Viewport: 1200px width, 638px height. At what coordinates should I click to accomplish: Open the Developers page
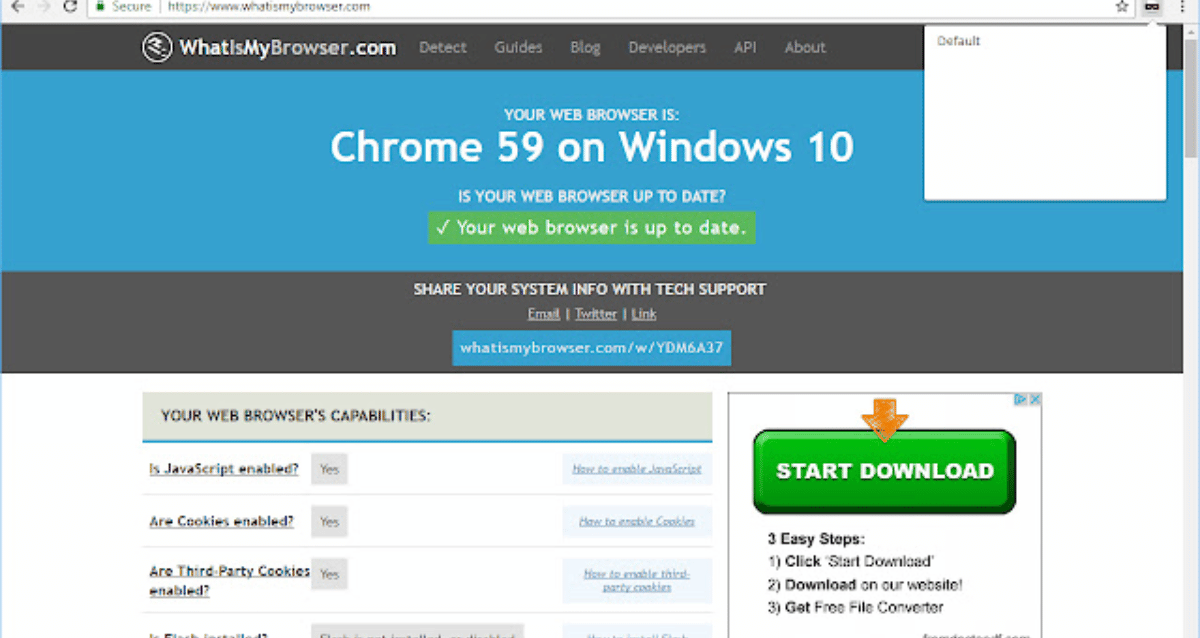(x=667, y=47)
